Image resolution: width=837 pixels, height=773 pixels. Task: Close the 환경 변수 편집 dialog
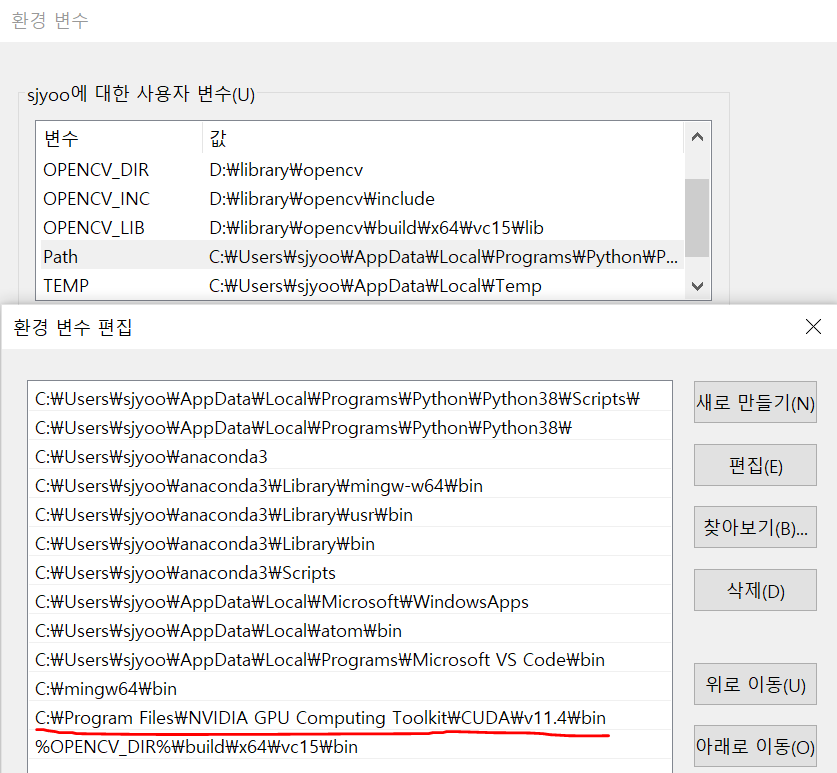813,327
